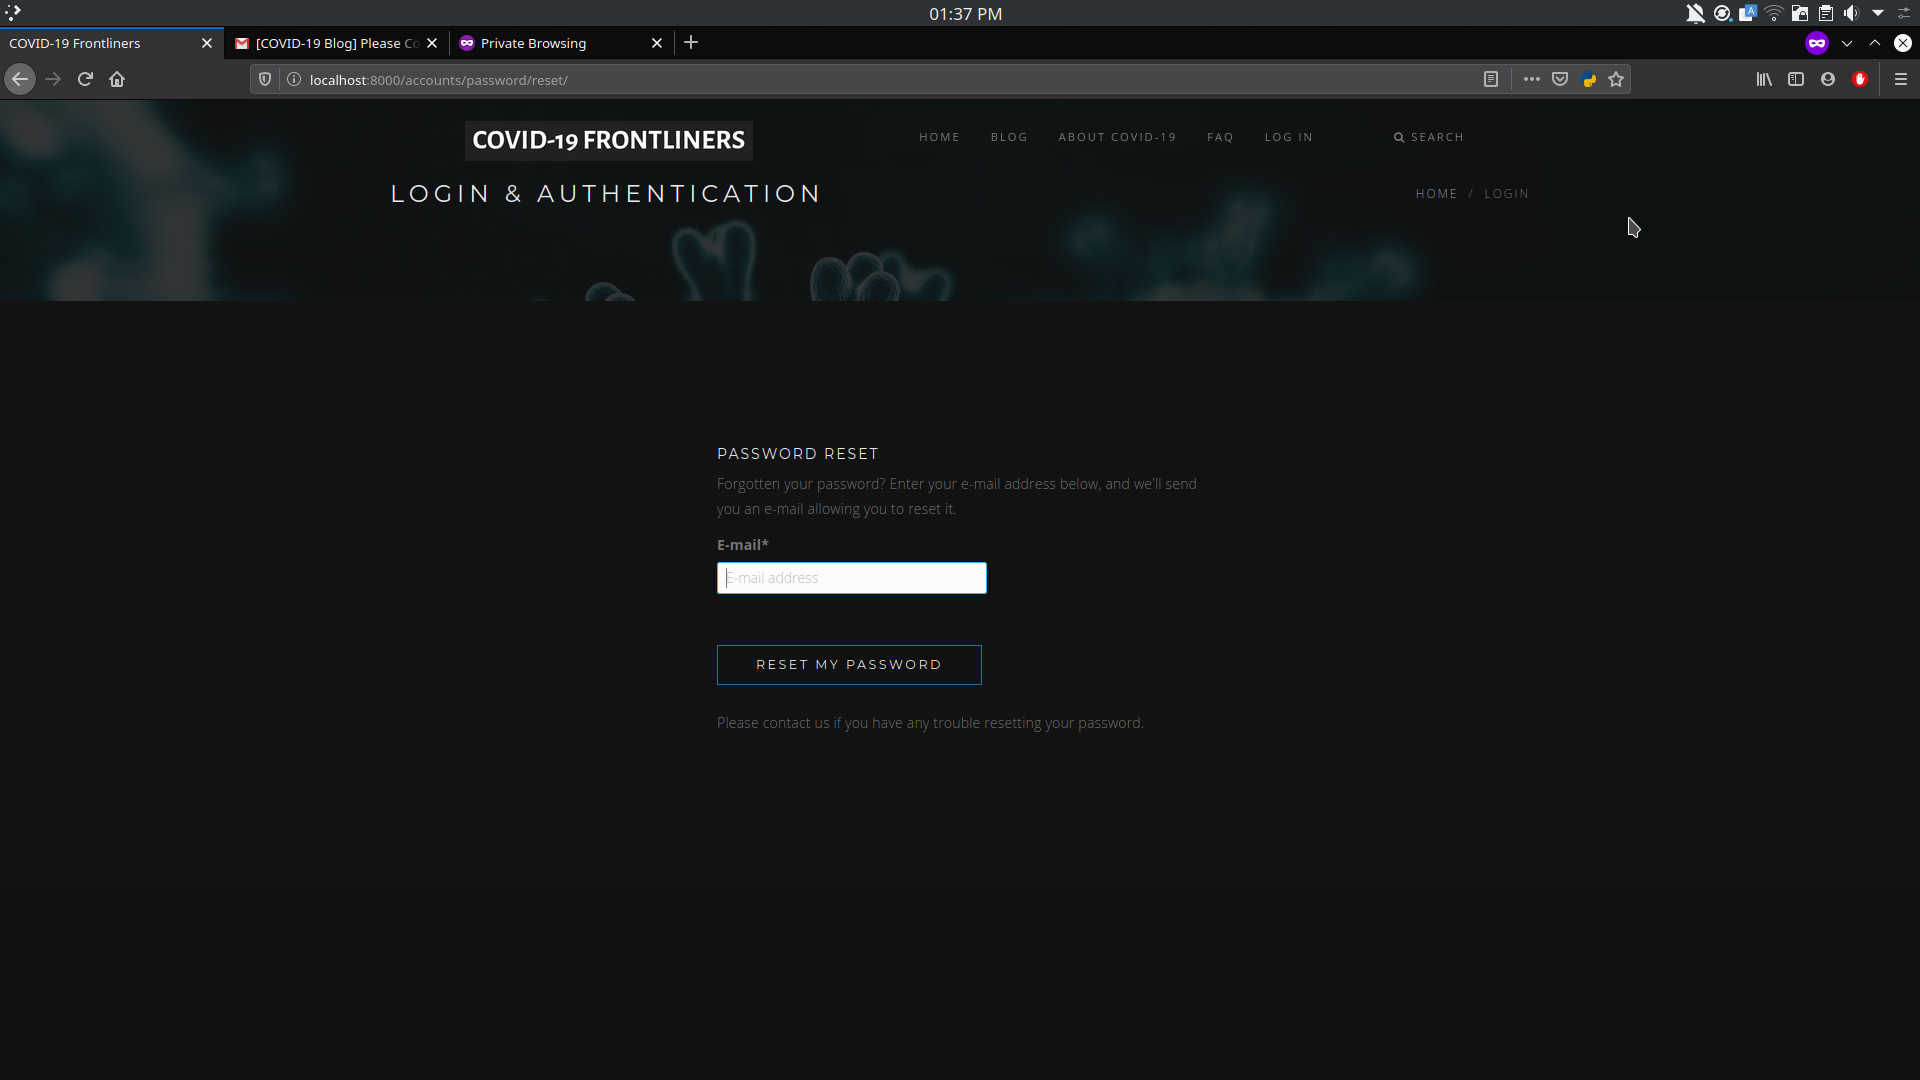
Task: Click the red ad blocker extension icon
Action: (1860, 79)
